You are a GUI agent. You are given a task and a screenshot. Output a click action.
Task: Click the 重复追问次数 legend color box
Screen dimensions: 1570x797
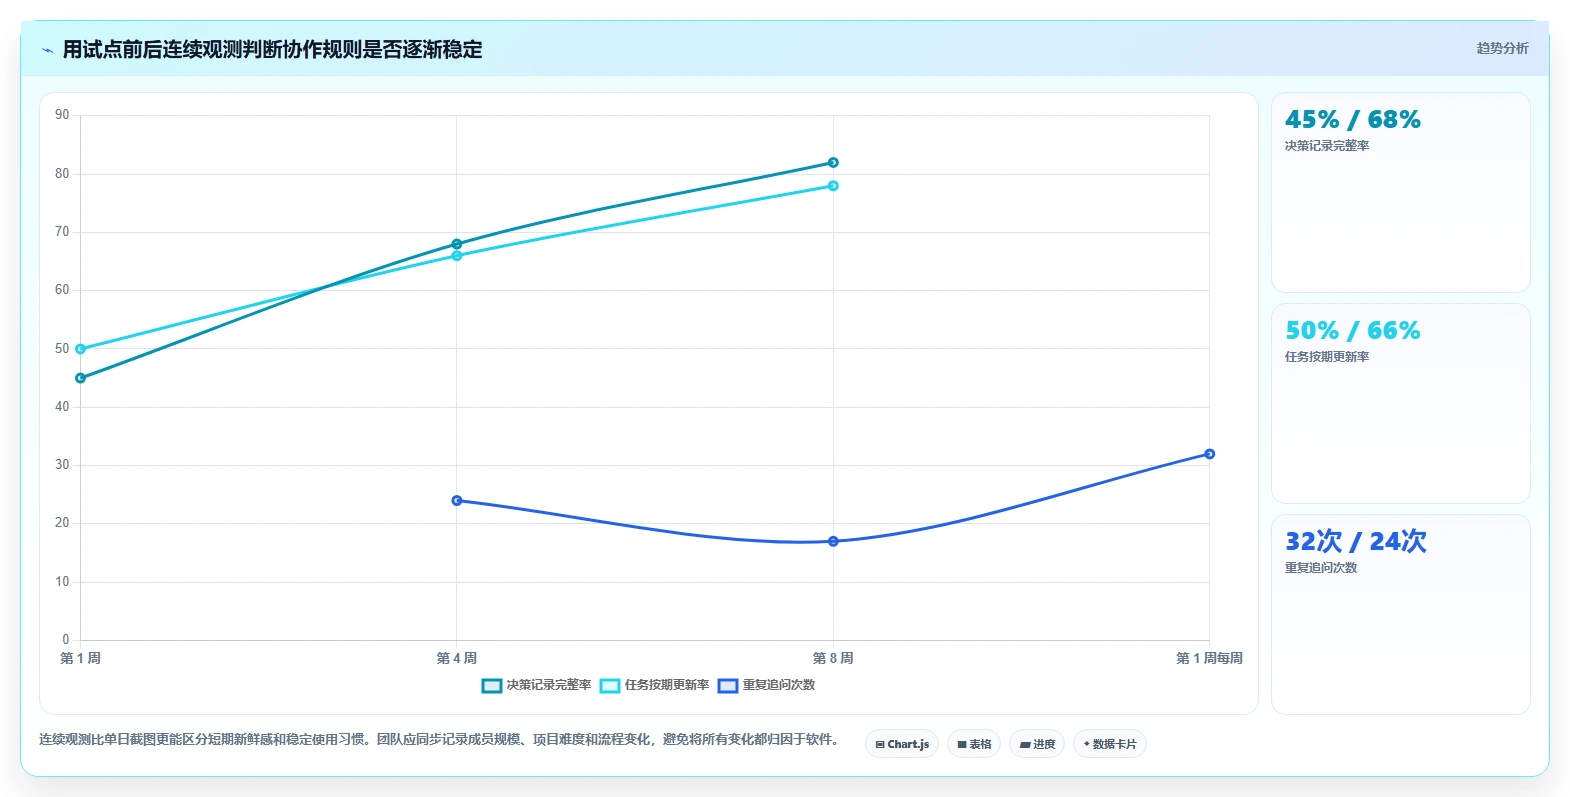pos(728,686)
